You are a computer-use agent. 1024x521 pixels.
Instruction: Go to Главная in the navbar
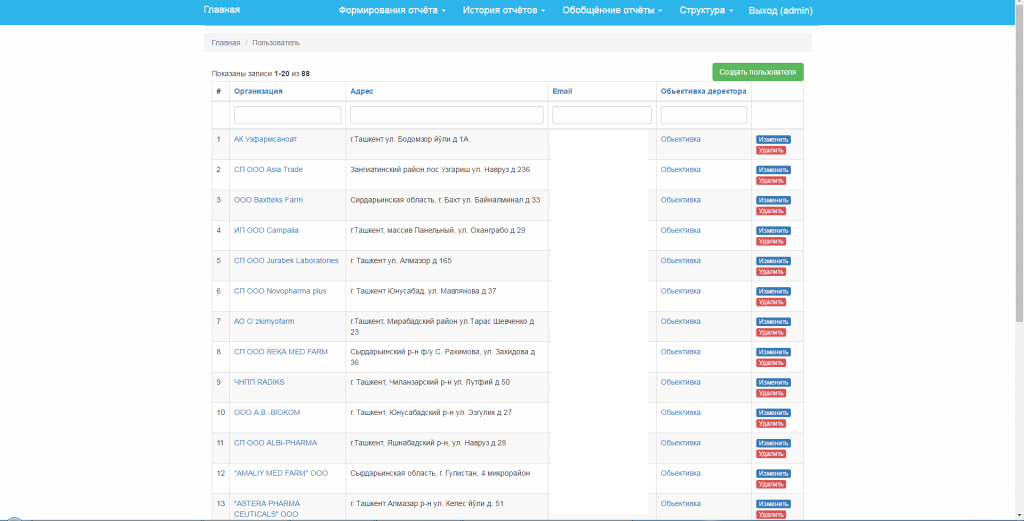coord(221,10)
